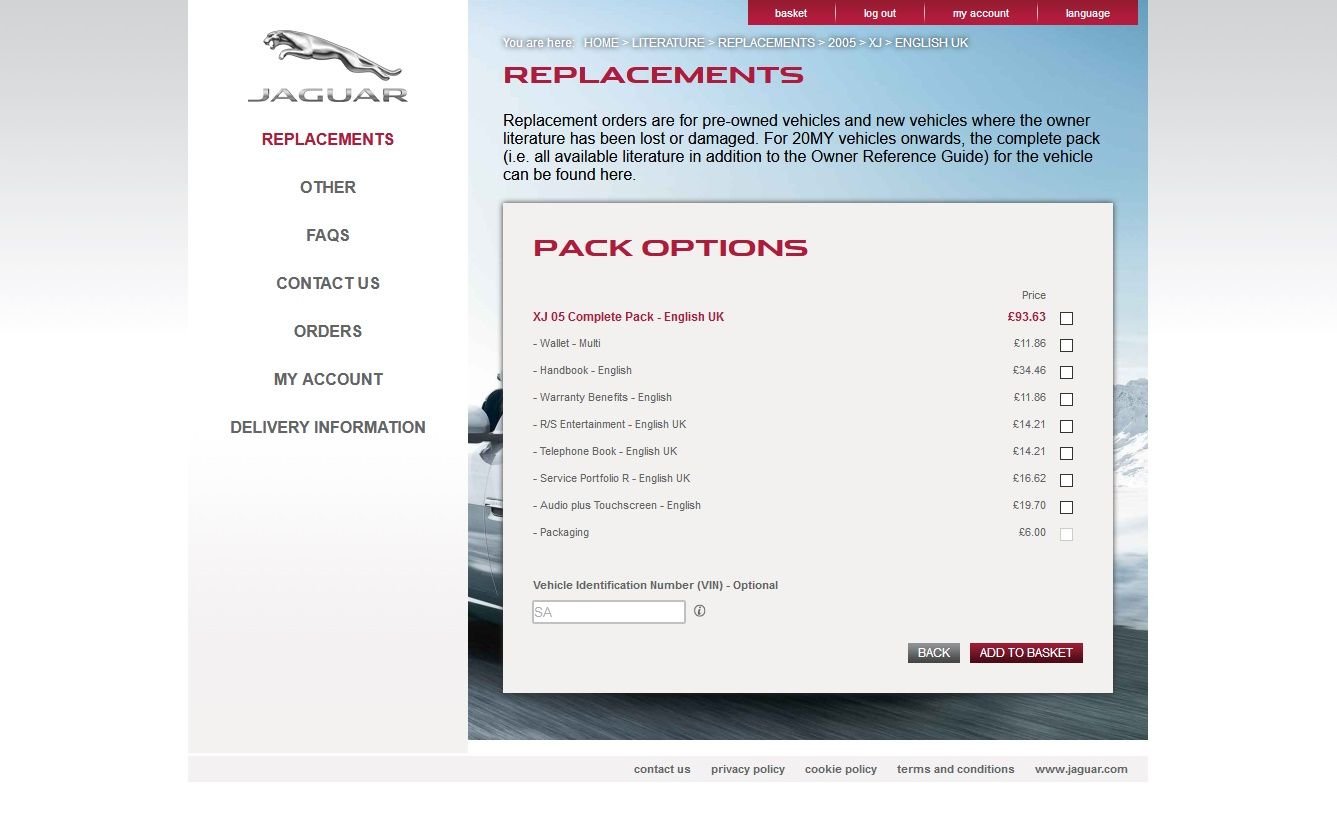This screenshot has height=829, width=1337.
Task: Open my account in top bar
Action: [x=980, y=13]
